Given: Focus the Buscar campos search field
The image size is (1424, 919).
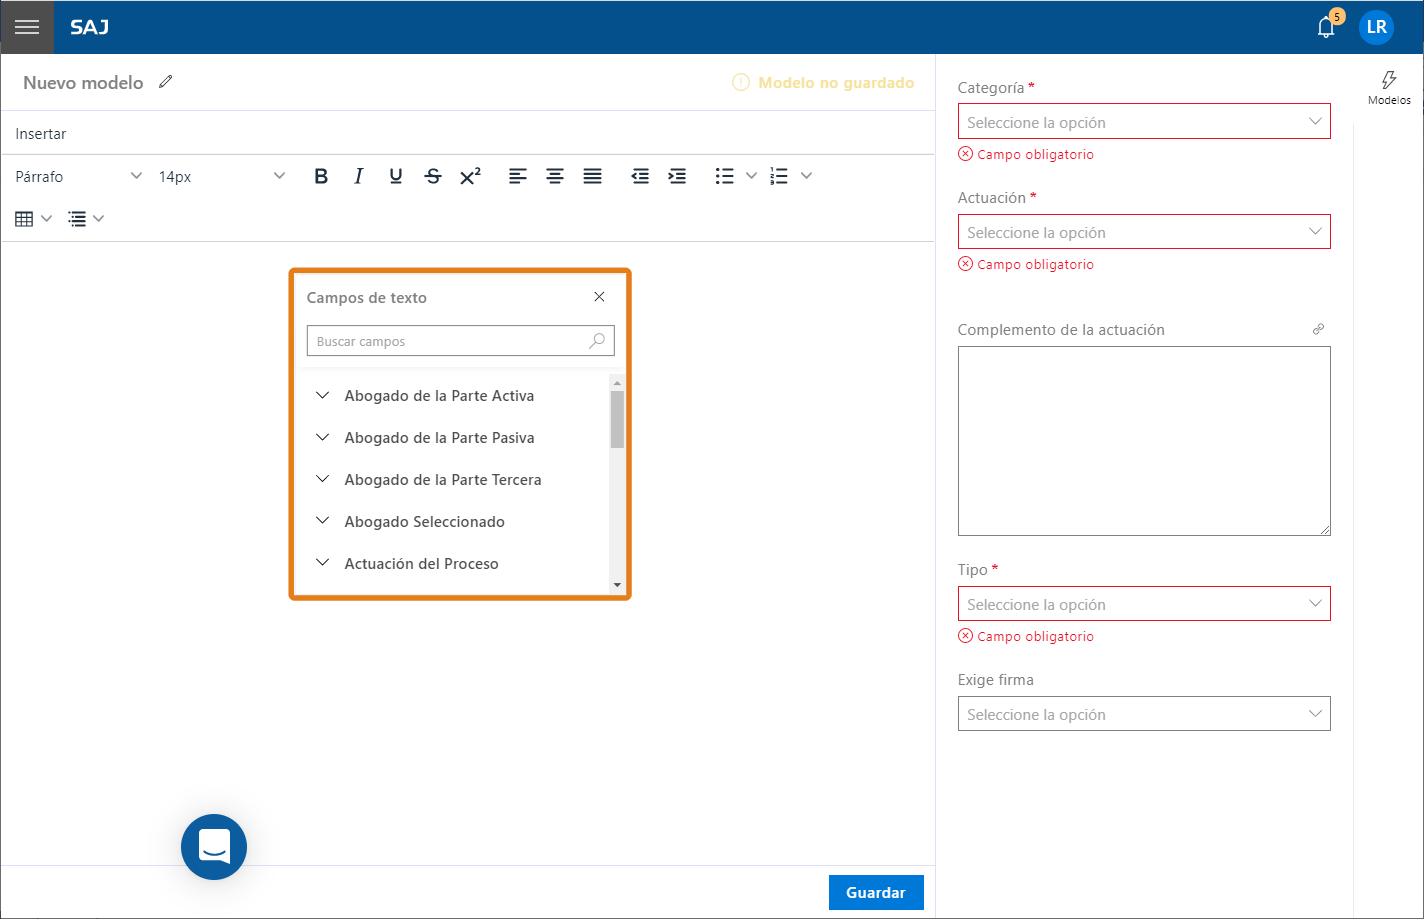Looking at the screenshot, I should [x=460, y=341].
